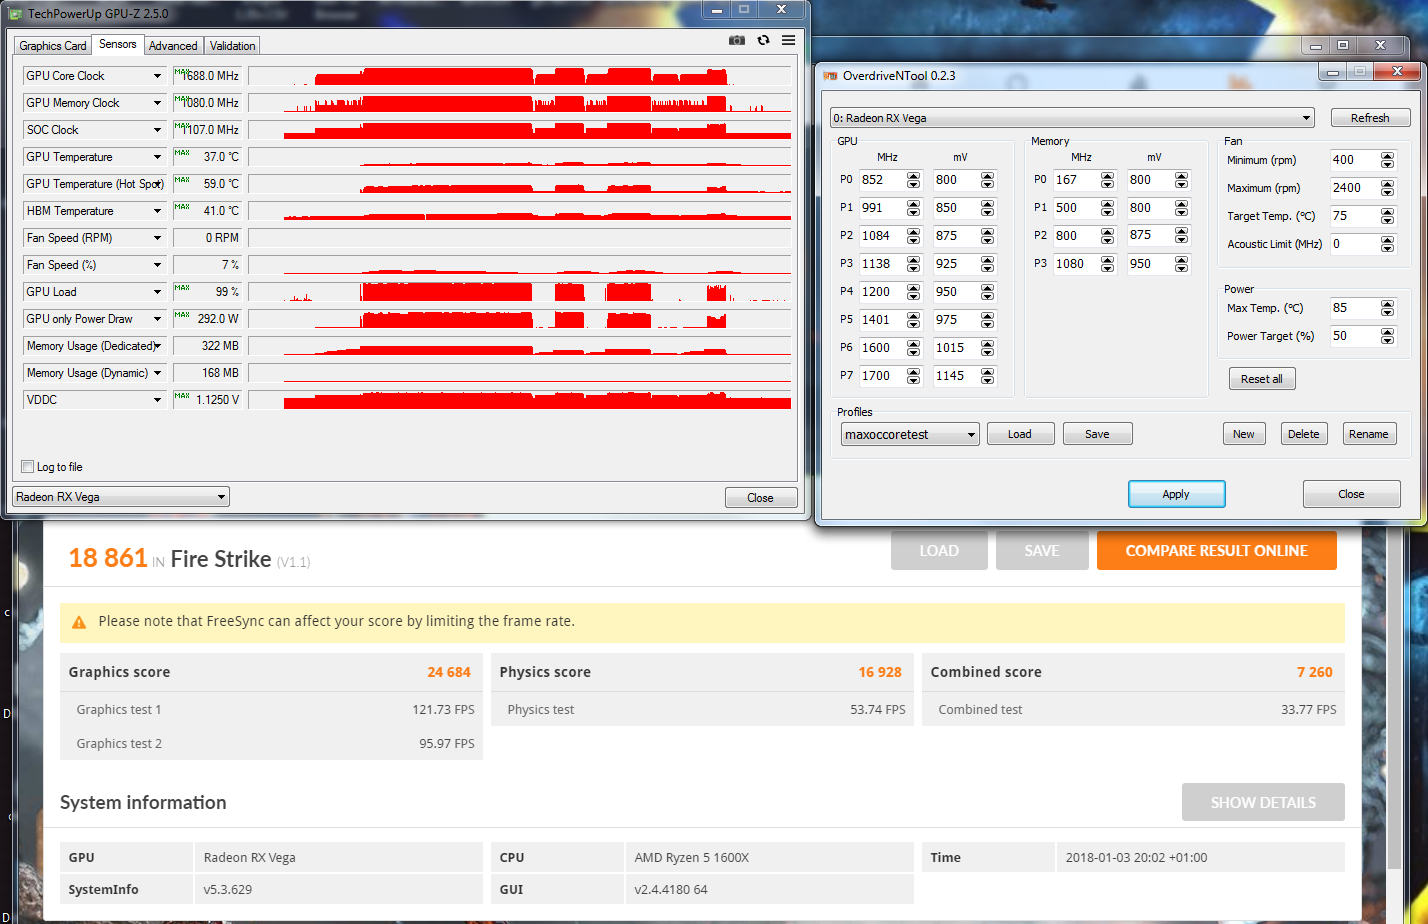Viewport: 1428px width, 924px height.
Task: Click the GPU Load sensor graph
Action: click(520, 292)
